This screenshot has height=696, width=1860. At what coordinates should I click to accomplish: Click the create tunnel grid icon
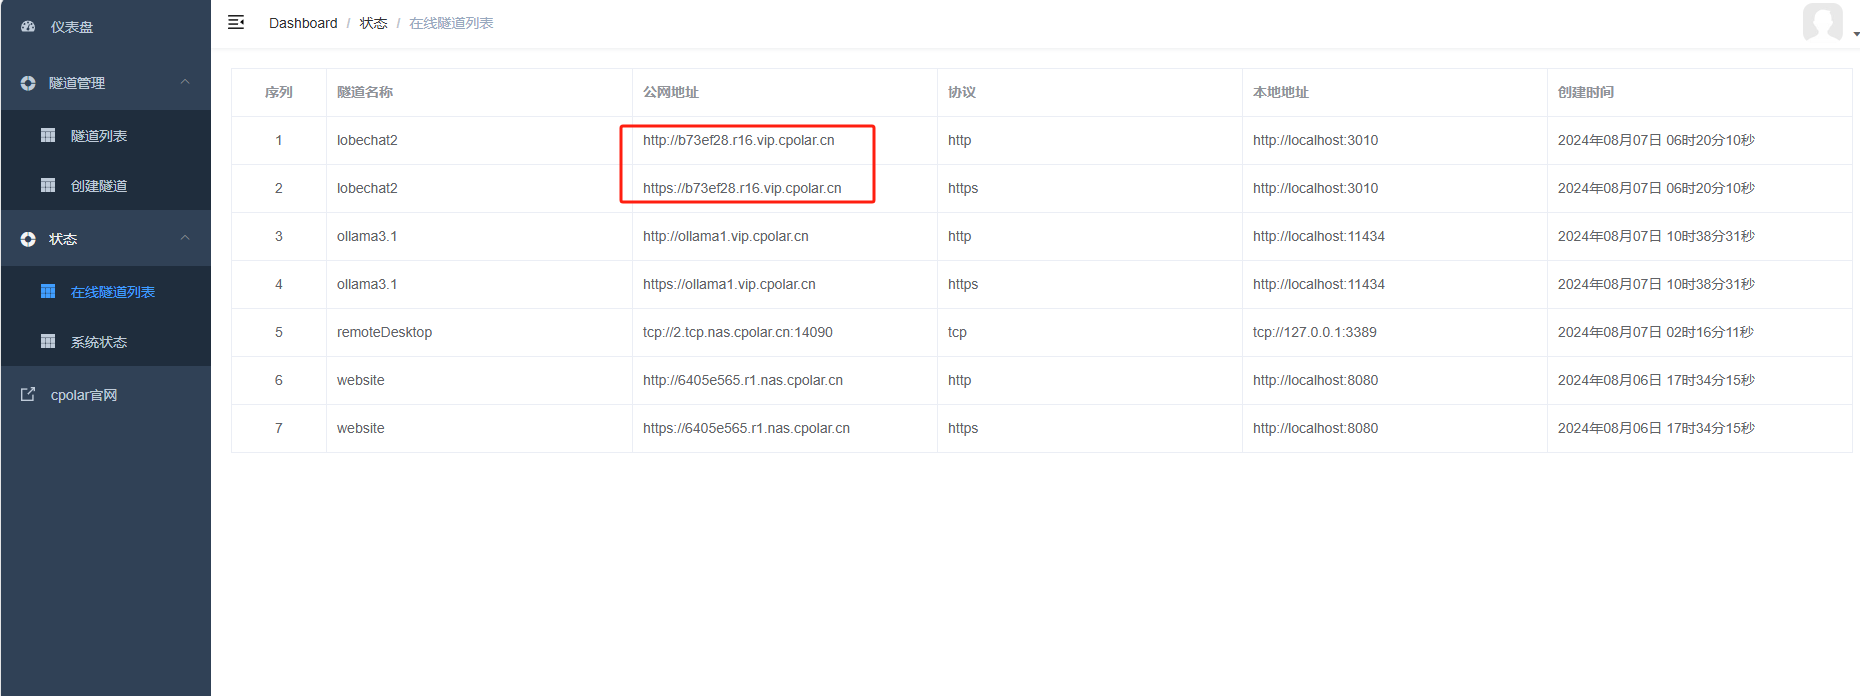pyautogui.click(x=48, y=185)
